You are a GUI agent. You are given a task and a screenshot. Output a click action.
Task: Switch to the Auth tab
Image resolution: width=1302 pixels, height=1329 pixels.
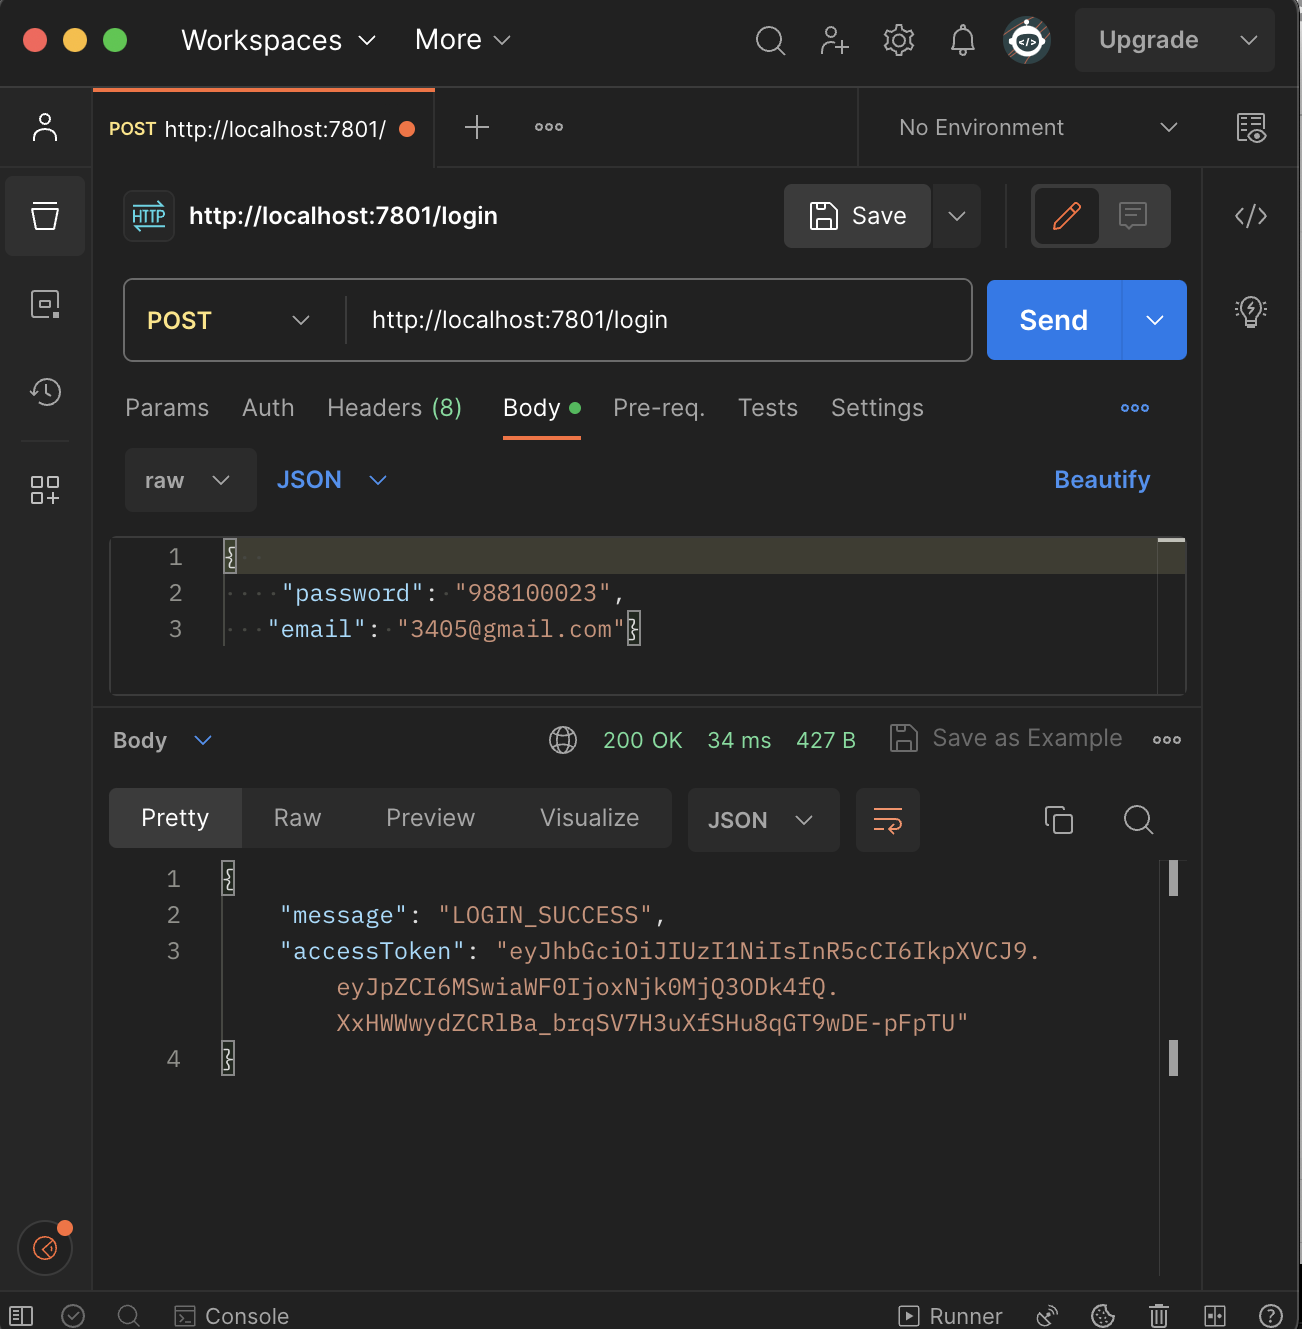pos(268,408)
